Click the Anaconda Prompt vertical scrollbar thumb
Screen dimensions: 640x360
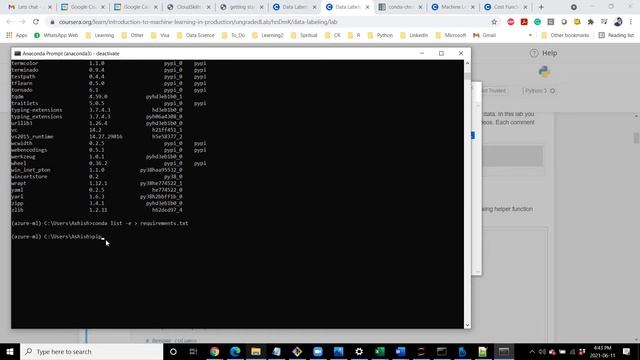tap(467, 76)
